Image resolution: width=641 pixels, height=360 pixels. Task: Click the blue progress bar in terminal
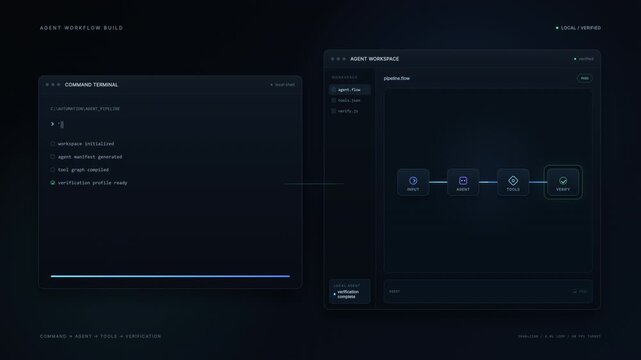point(170,276)
